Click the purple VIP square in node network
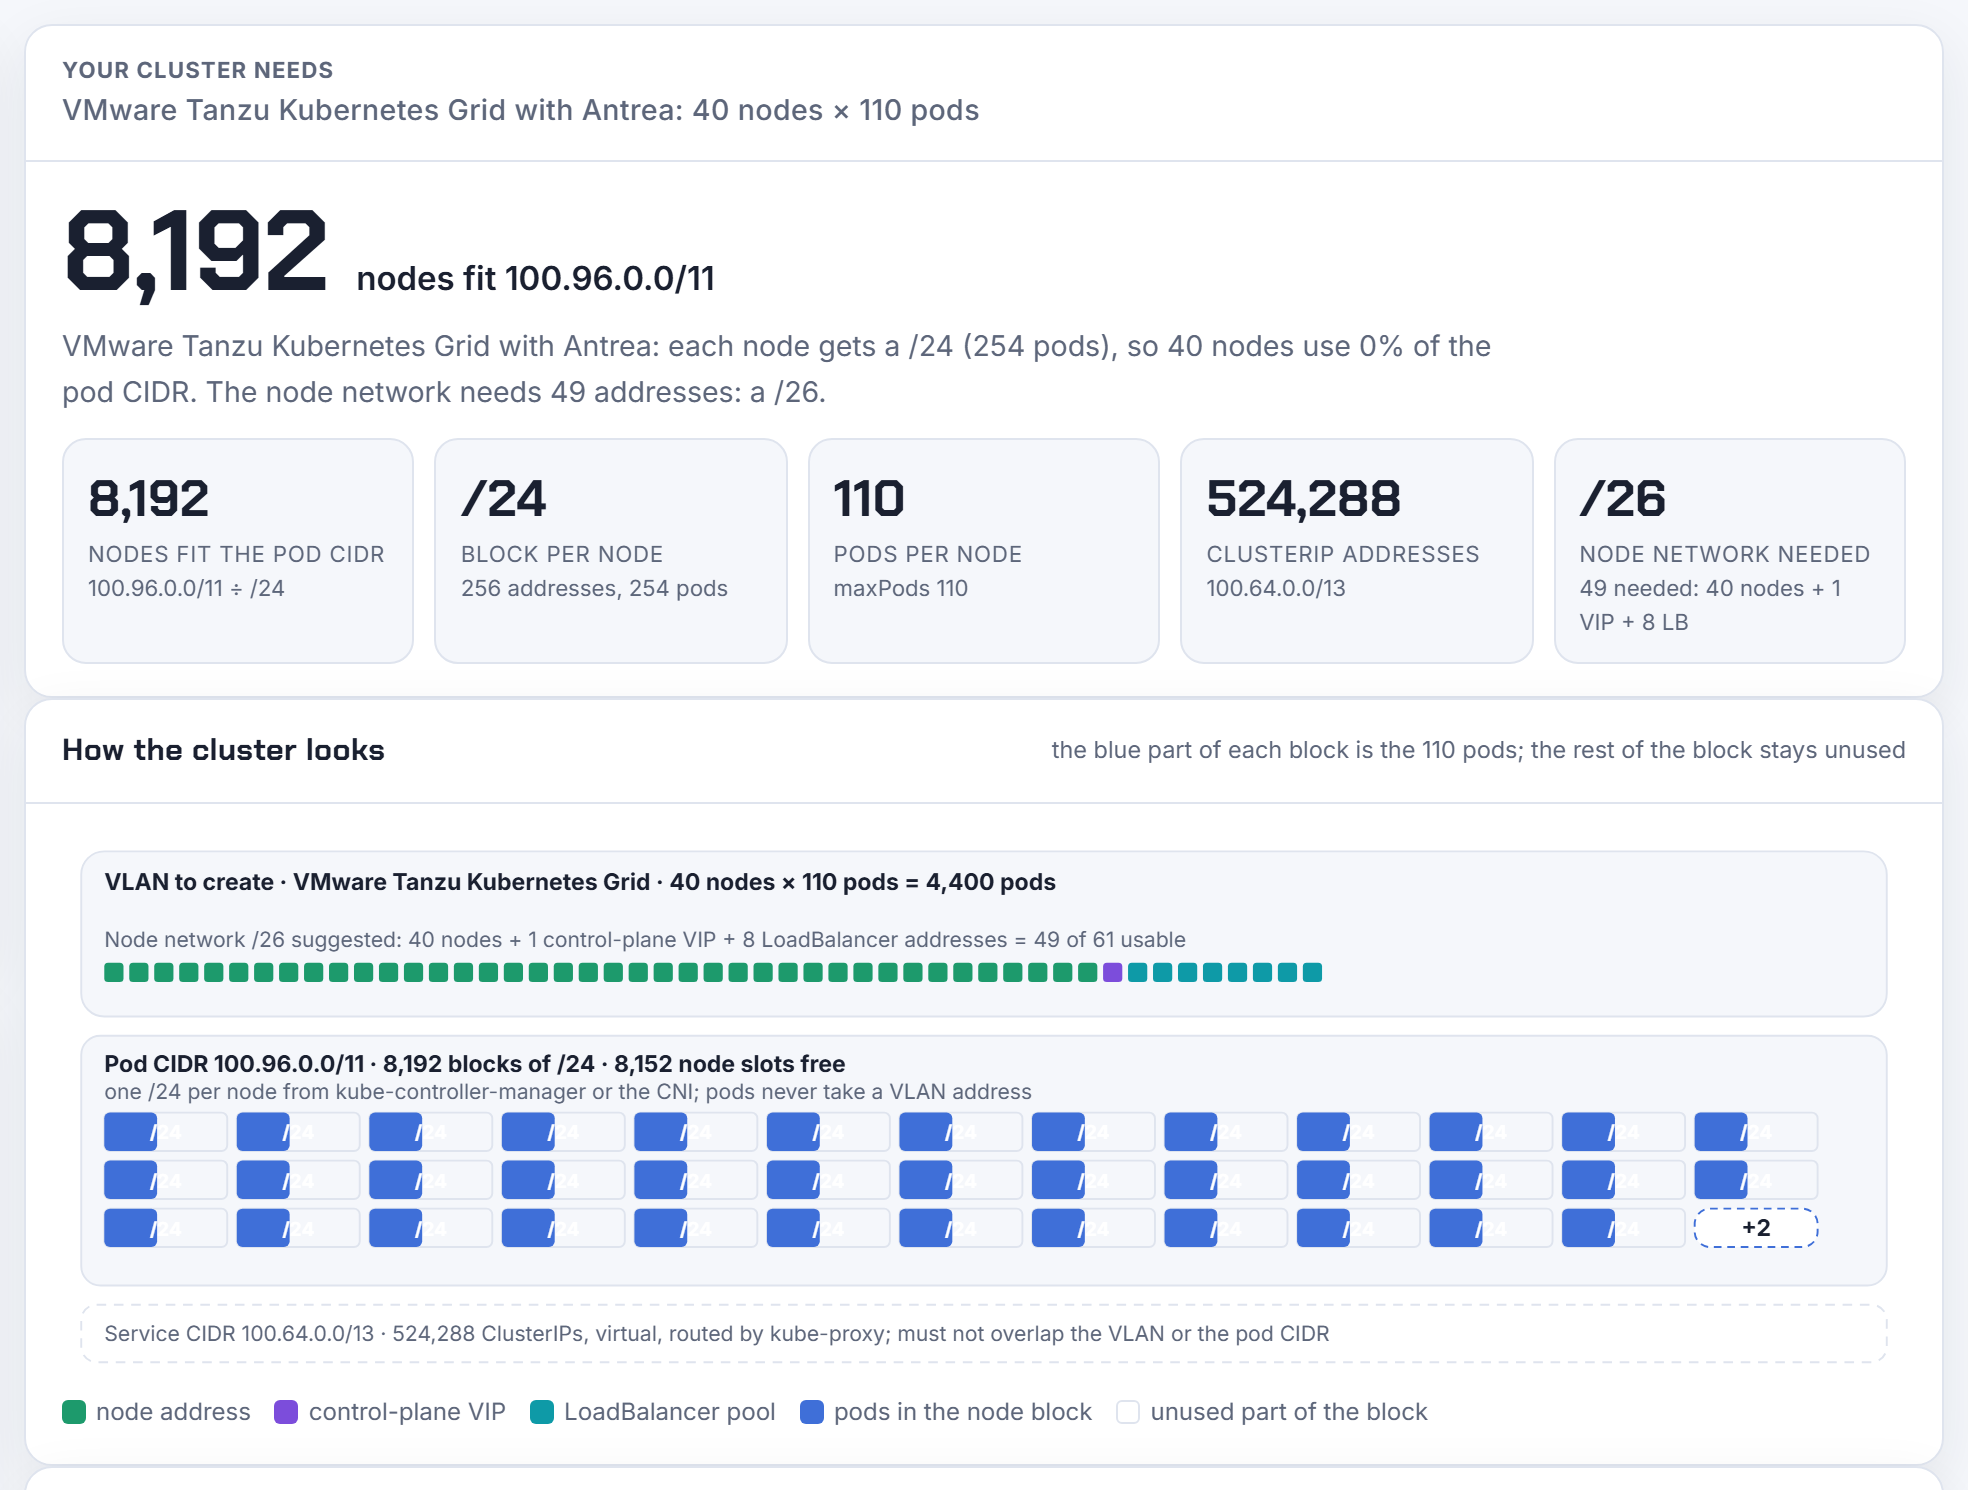Viewport: 1968px width, 1490px height. click(1113, 972)
